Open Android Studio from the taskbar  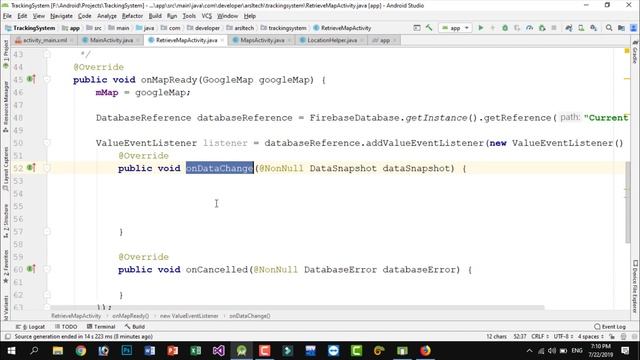[242, 351]
